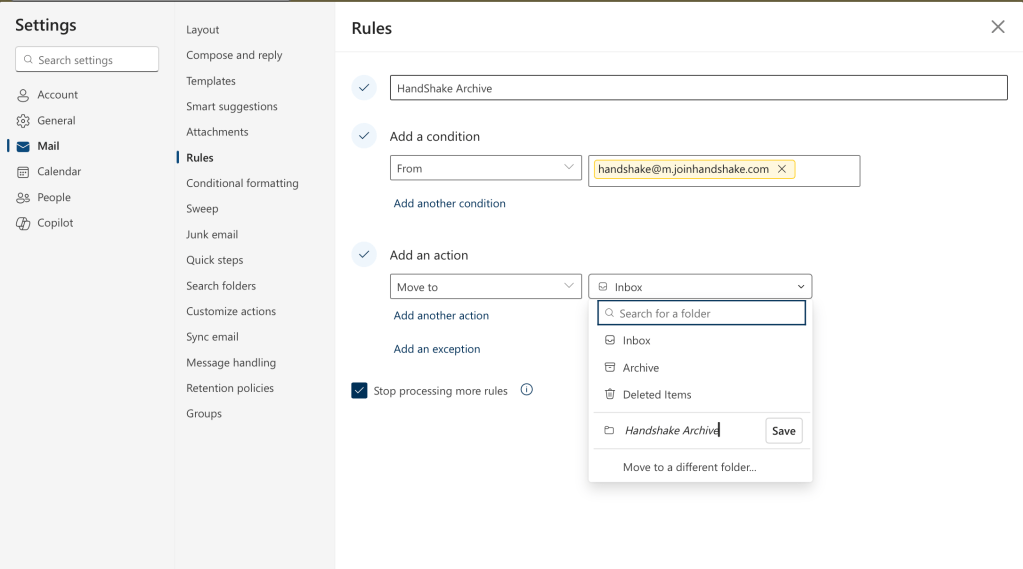Image resolution: width=1023 pixels, height=569 pixels.
Task: Click info icon beside Stop processing rules
Action: 527,390
